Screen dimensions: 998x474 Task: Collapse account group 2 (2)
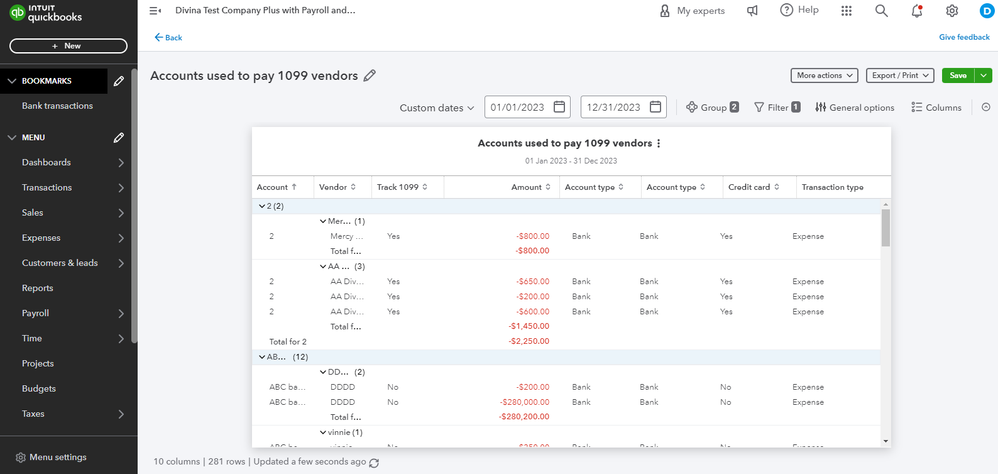click(x=262, y=206)
